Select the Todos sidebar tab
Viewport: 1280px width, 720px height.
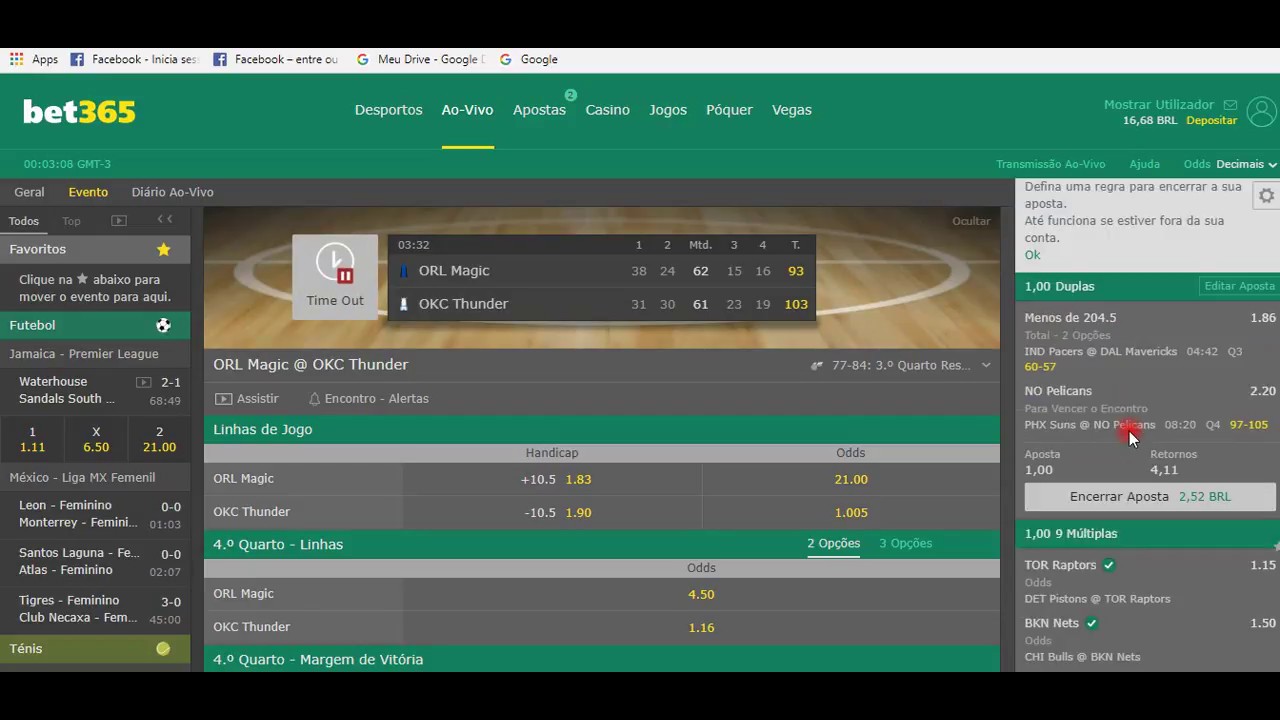[x=23, y=221]
